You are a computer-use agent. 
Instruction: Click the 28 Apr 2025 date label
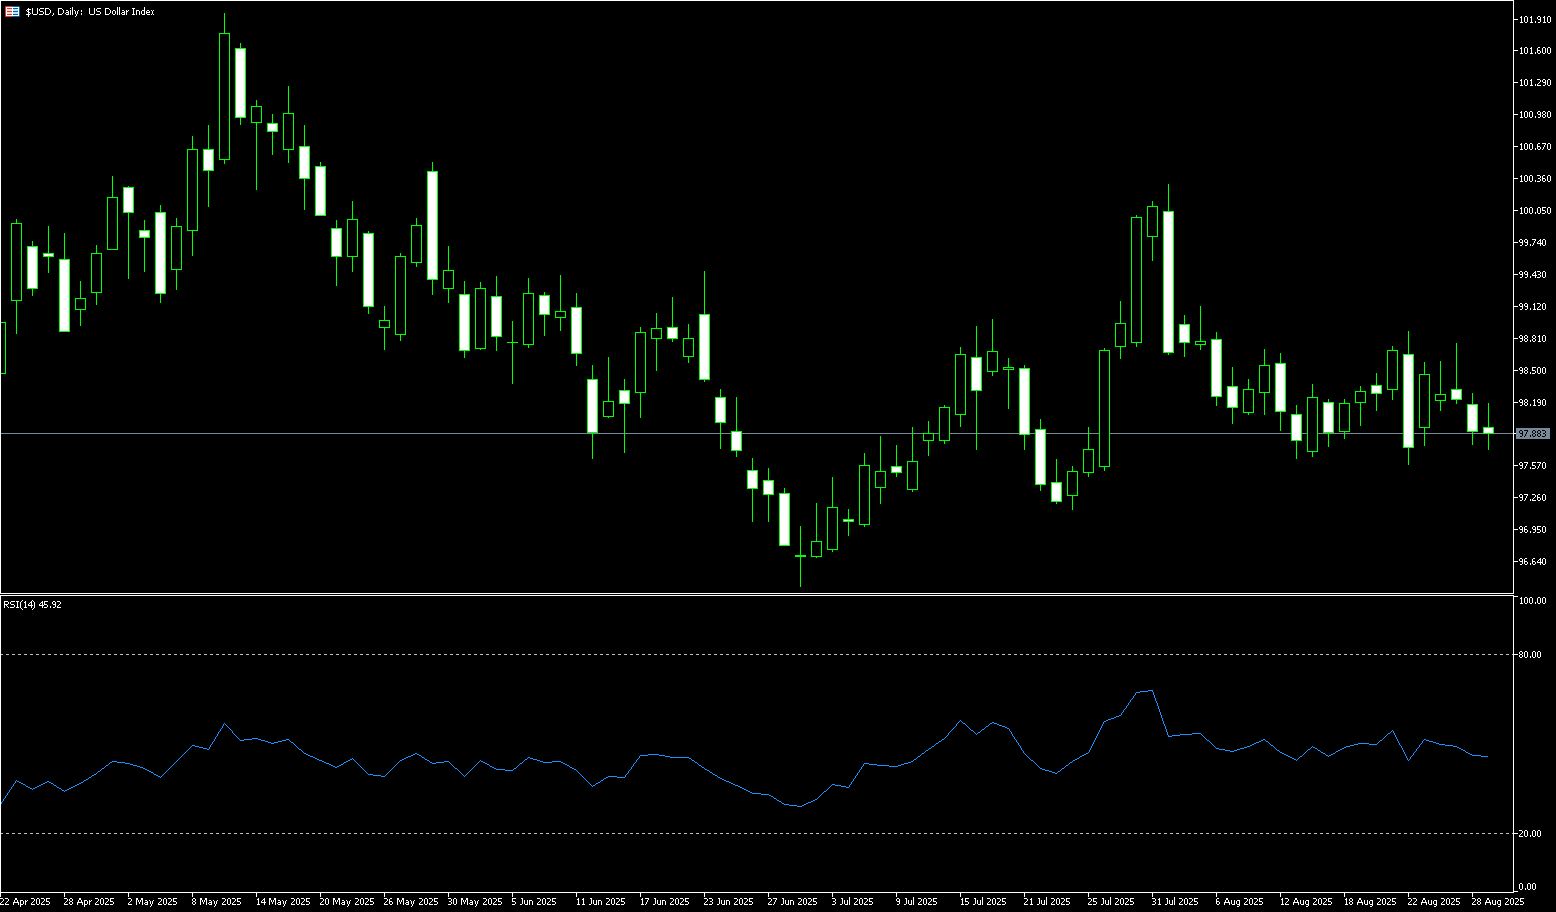point(89,902)
